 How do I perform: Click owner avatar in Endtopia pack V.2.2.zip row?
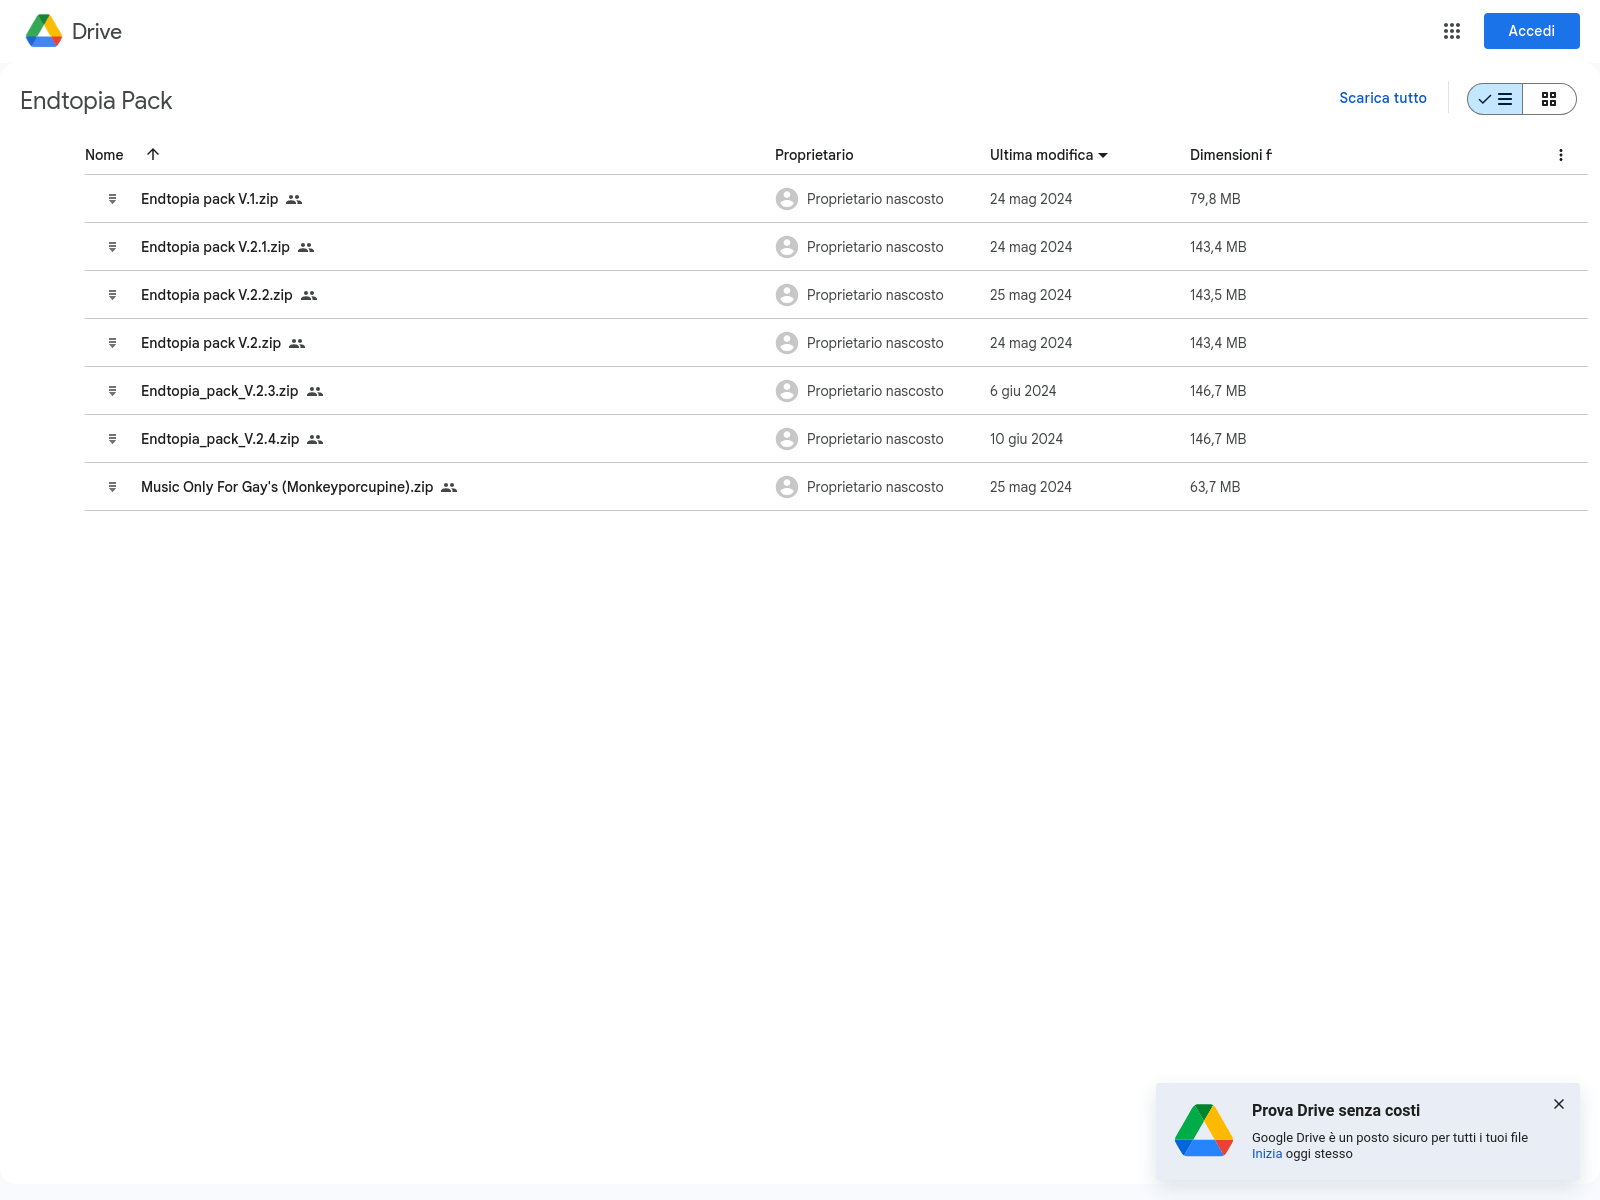pyautogui.click(x=787, y=295)
